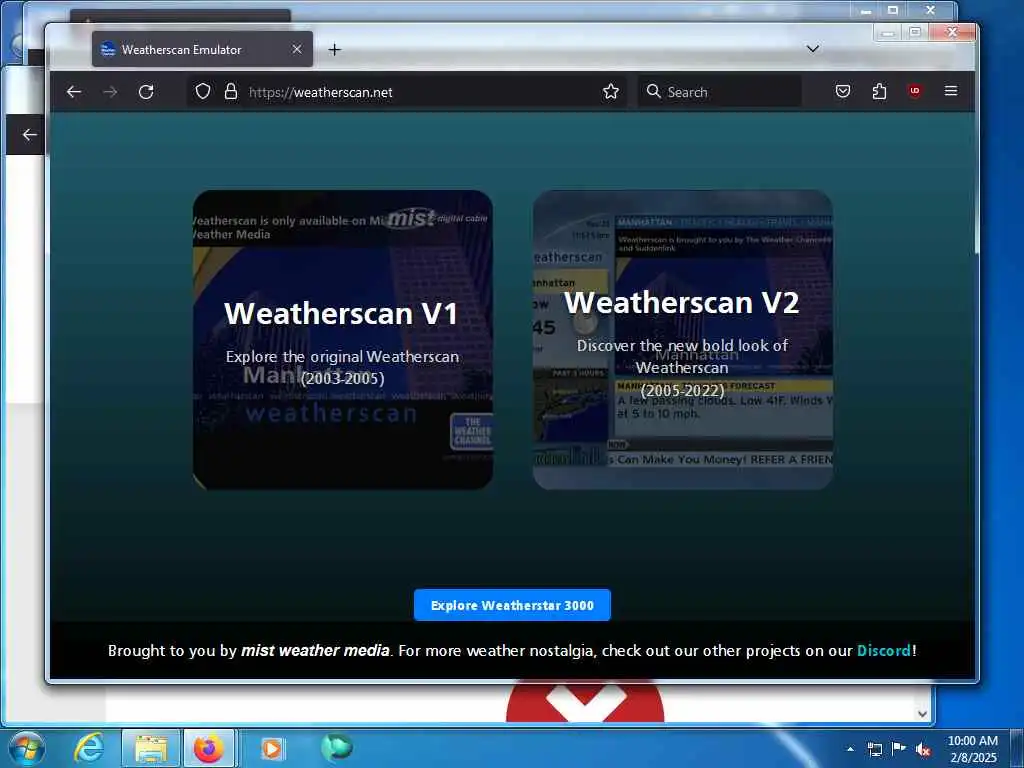This screenshot has height=768, width=1024.
Task: Open Windows Media Player from taskbar
Action: [271, 748]
